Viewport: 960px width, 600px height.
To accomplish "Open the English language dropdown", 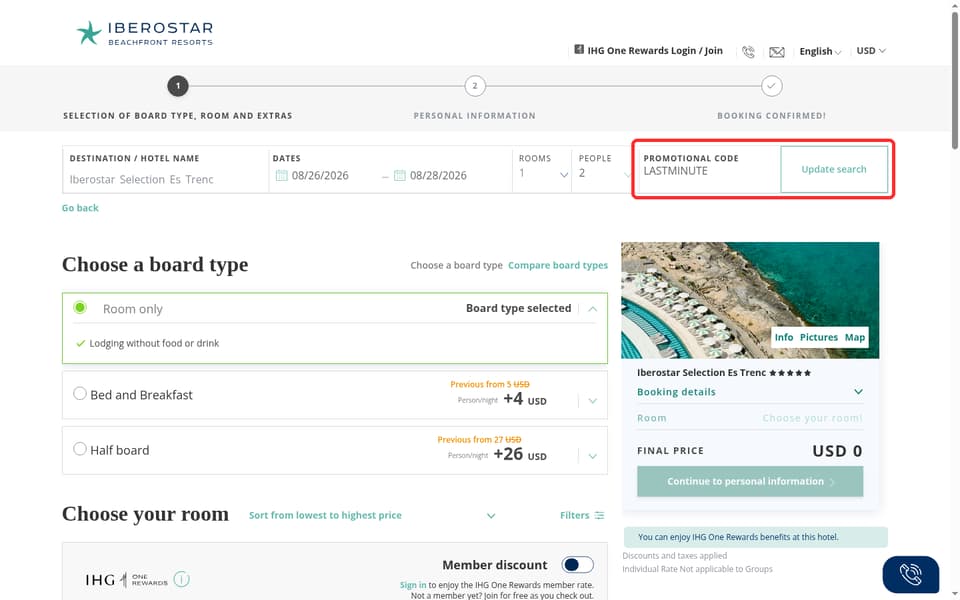I will (x=820, y=51).
